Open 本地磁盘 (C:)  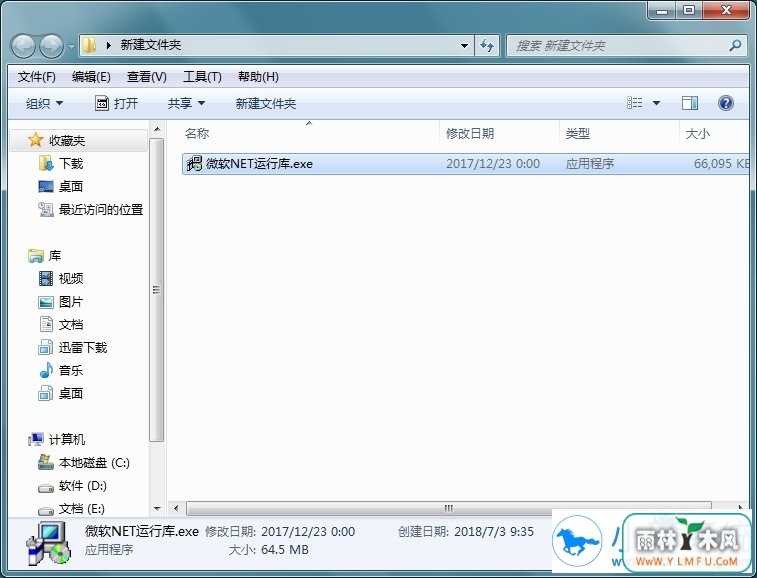pos(94,463)
